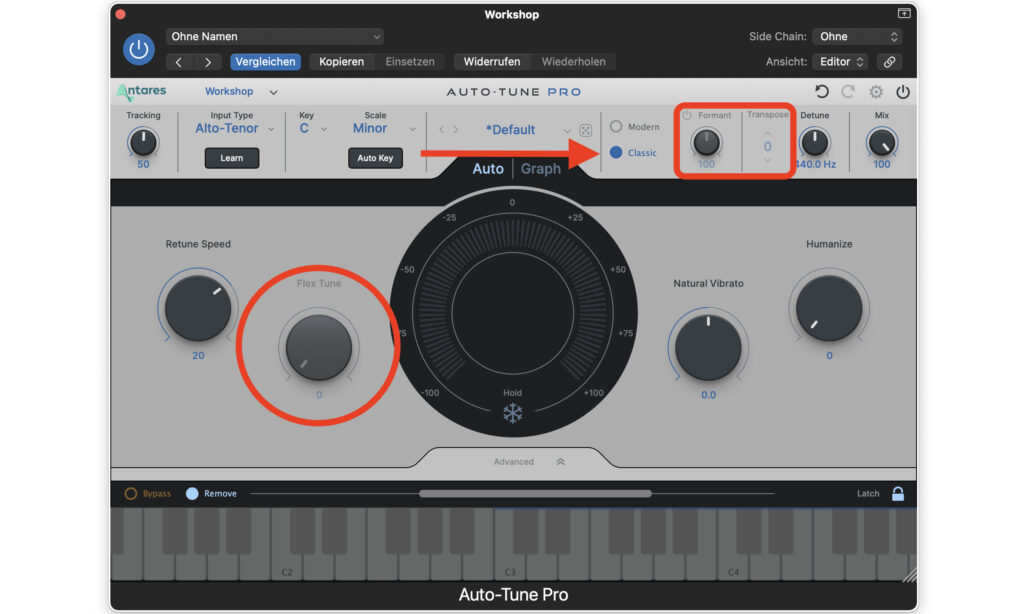
Task: Open Auto-Tune settings gear
Action: click(x=876, y=92)
